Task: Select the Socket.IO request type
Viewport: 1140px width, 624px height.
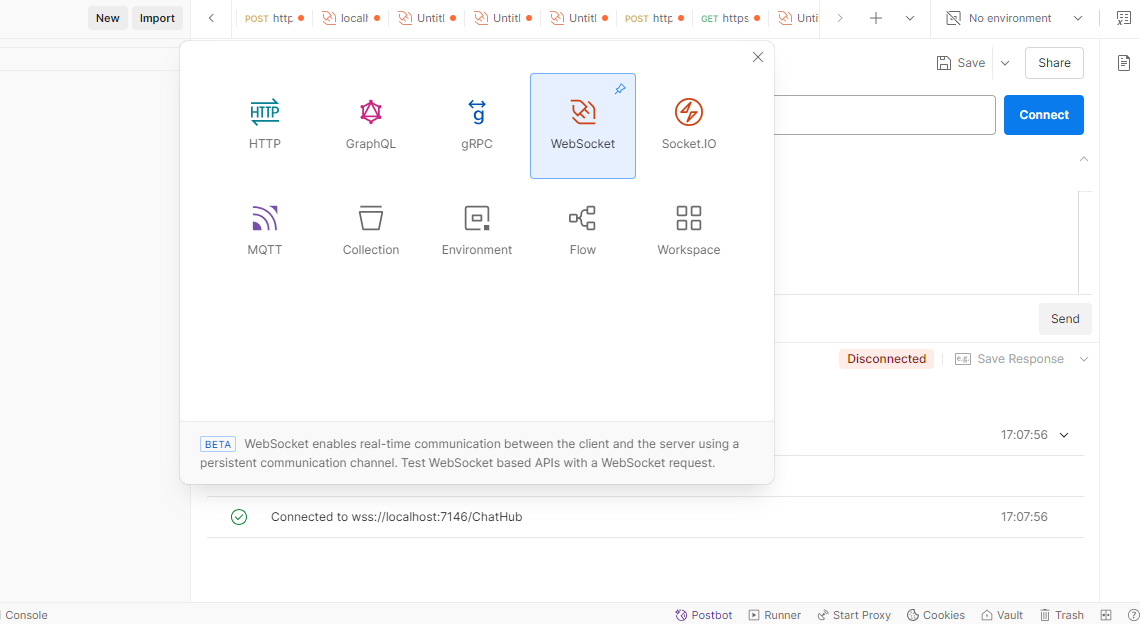Action: tap(688, 123)
